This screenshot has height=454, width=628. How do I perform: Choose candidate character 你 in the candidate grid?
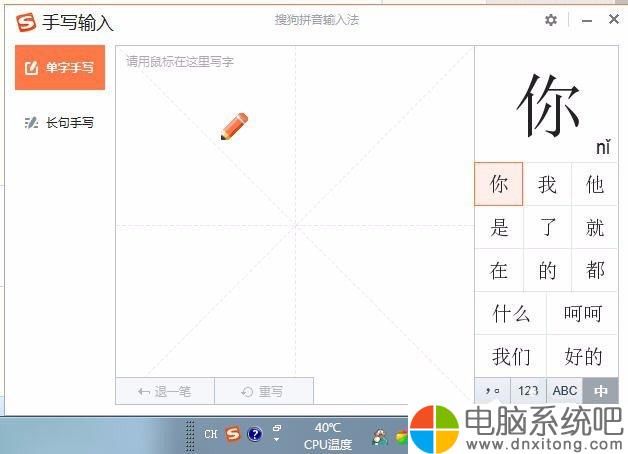click(x=499, y=184)
